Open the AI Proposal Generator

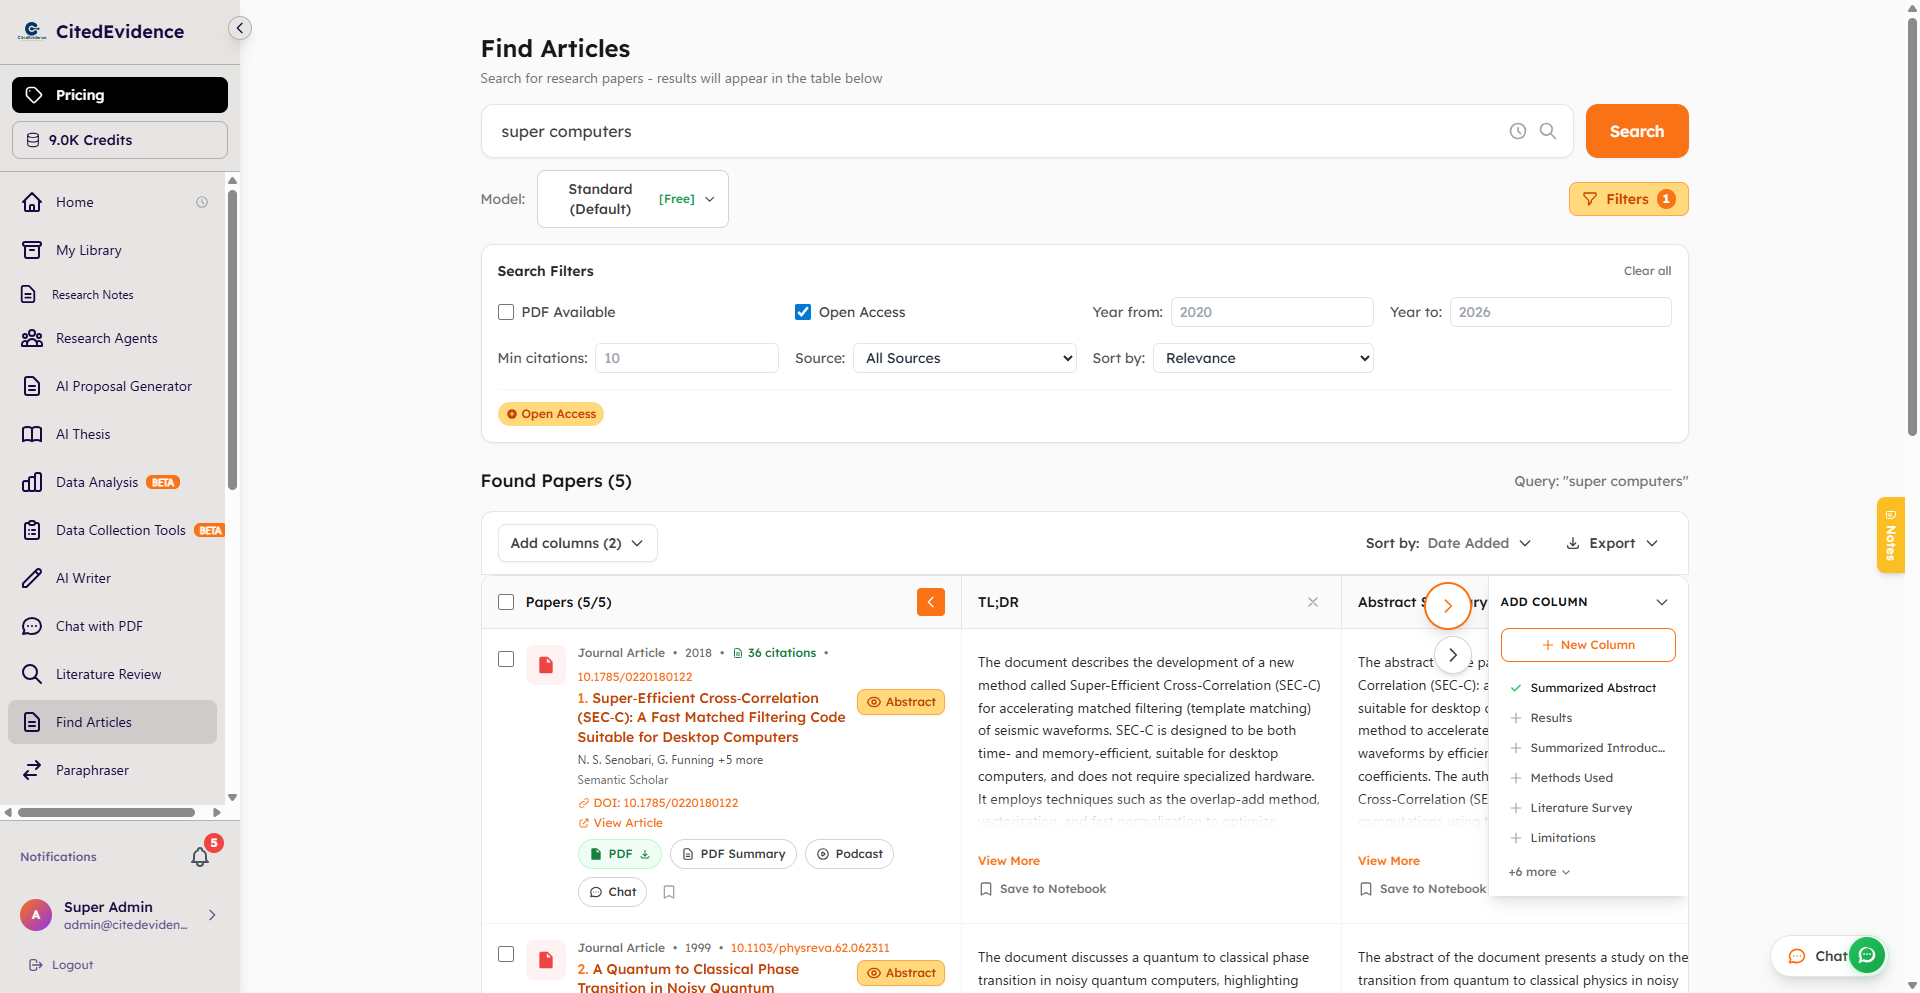click(123, 386)
